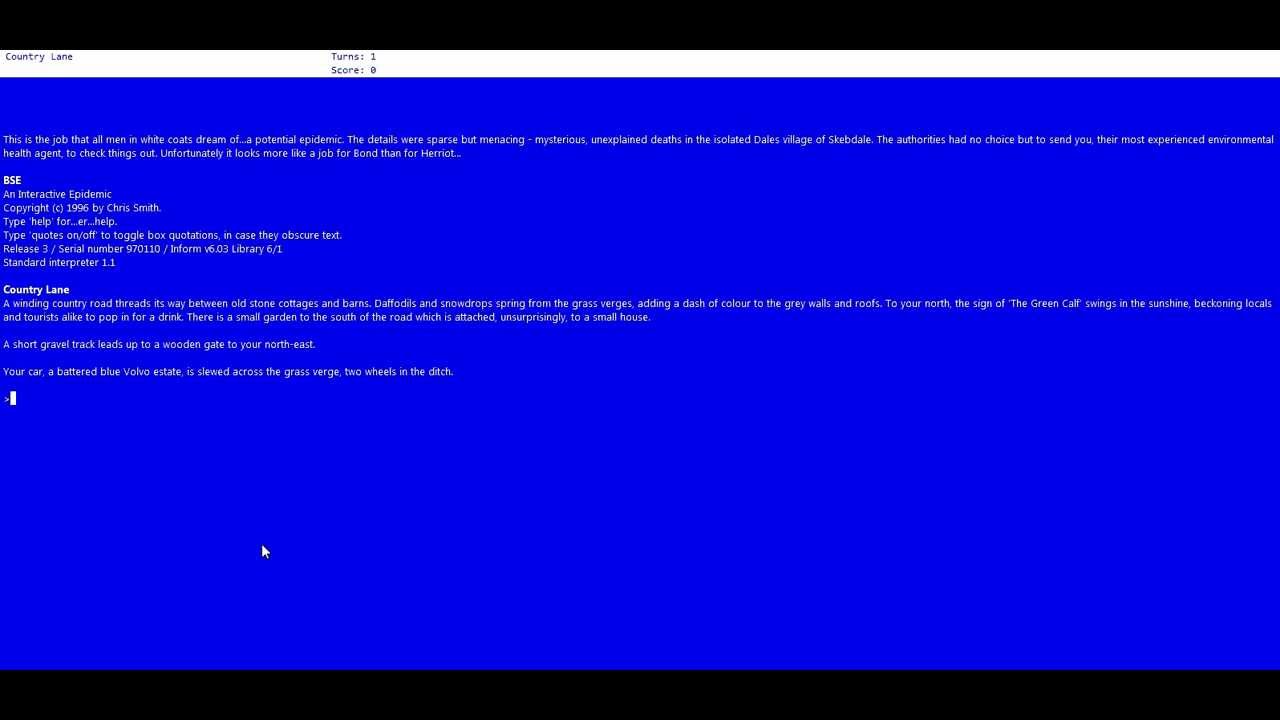Image resolution: width=1280 pixels, height=720 pixels.
Task: Click 'Country Lane' in the status bar
Action: pyautogui.click(x=39, y=57)
